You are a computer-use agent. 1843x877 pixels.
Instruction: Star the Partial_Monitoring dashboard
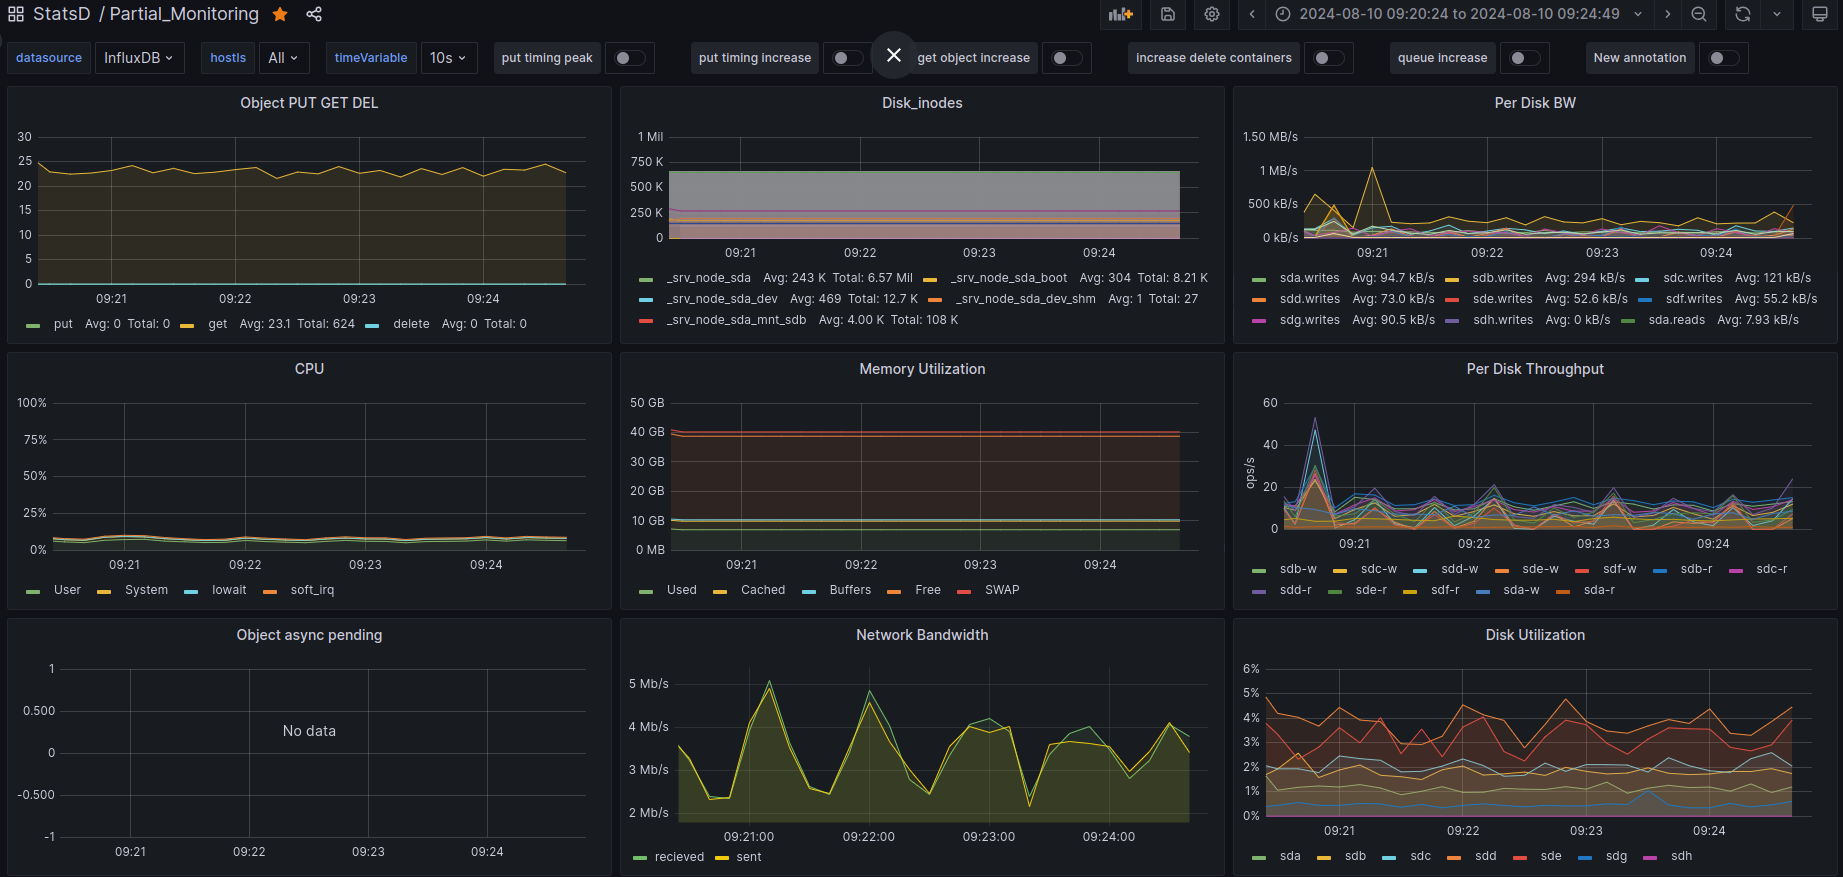click(281, 14)
